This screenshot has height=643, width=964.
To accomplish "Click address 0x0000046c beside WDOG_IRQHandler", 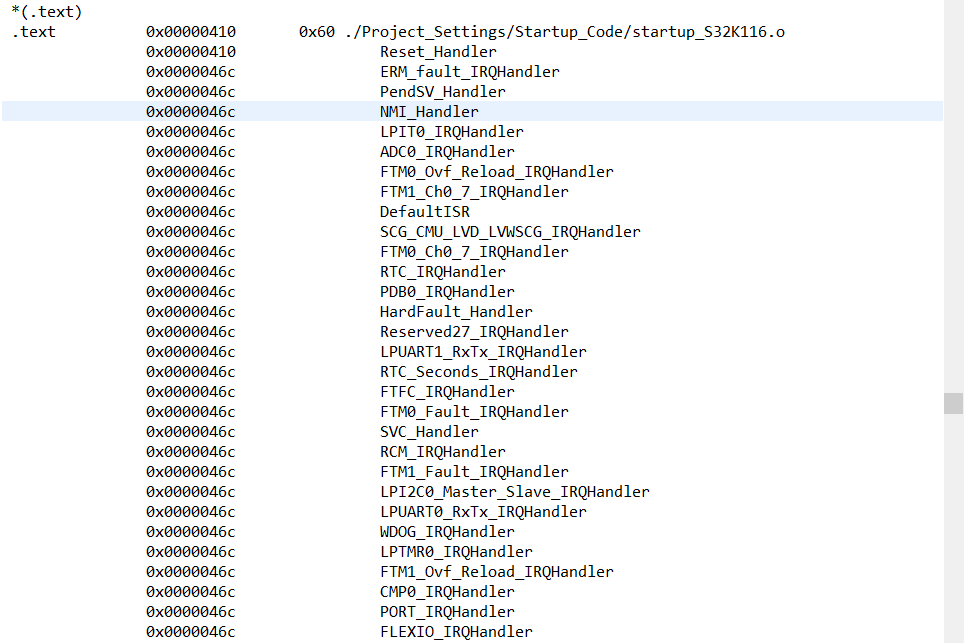I will 191,532.
